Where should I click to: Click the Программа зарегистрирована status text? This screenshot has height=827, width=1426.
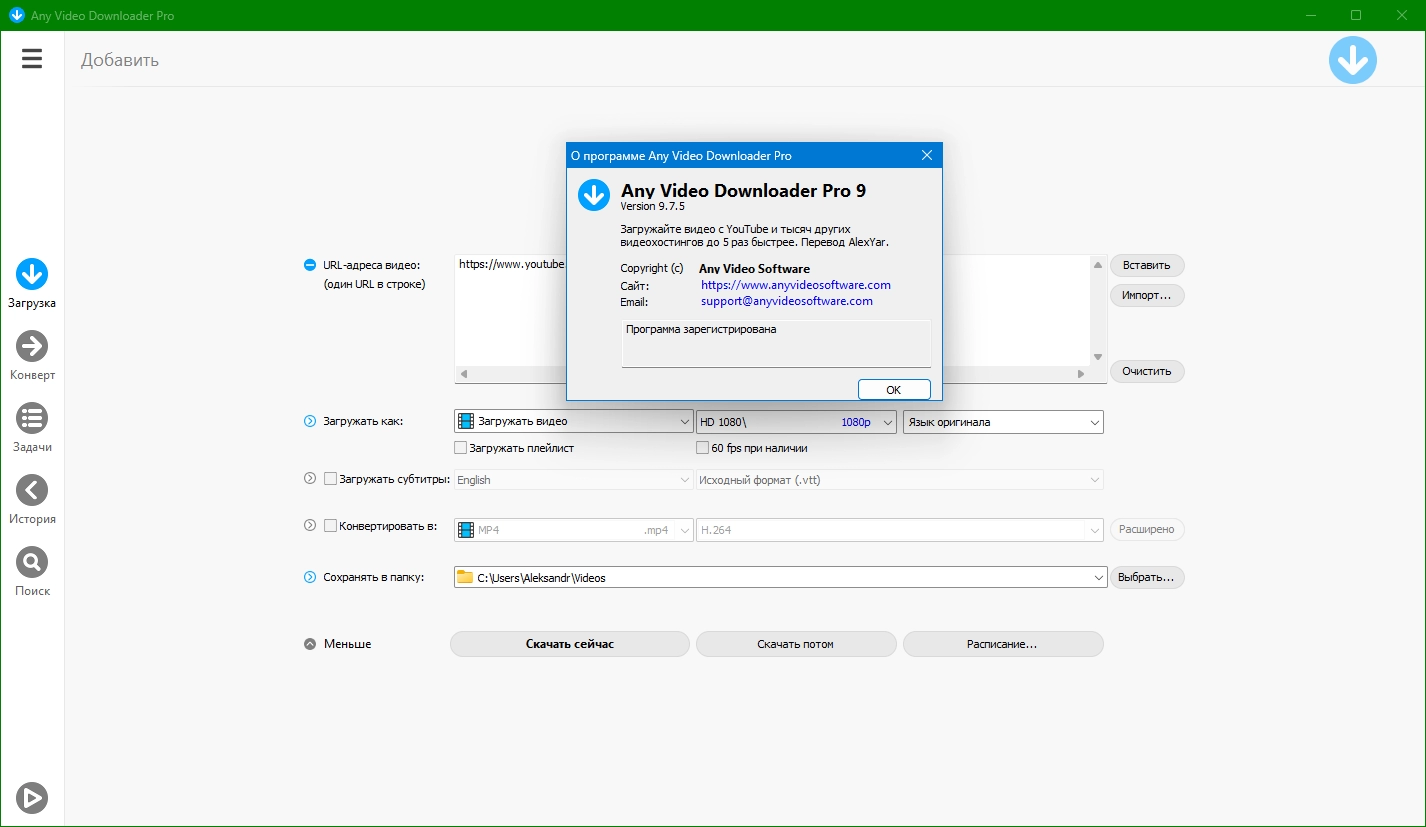point(701,329)
